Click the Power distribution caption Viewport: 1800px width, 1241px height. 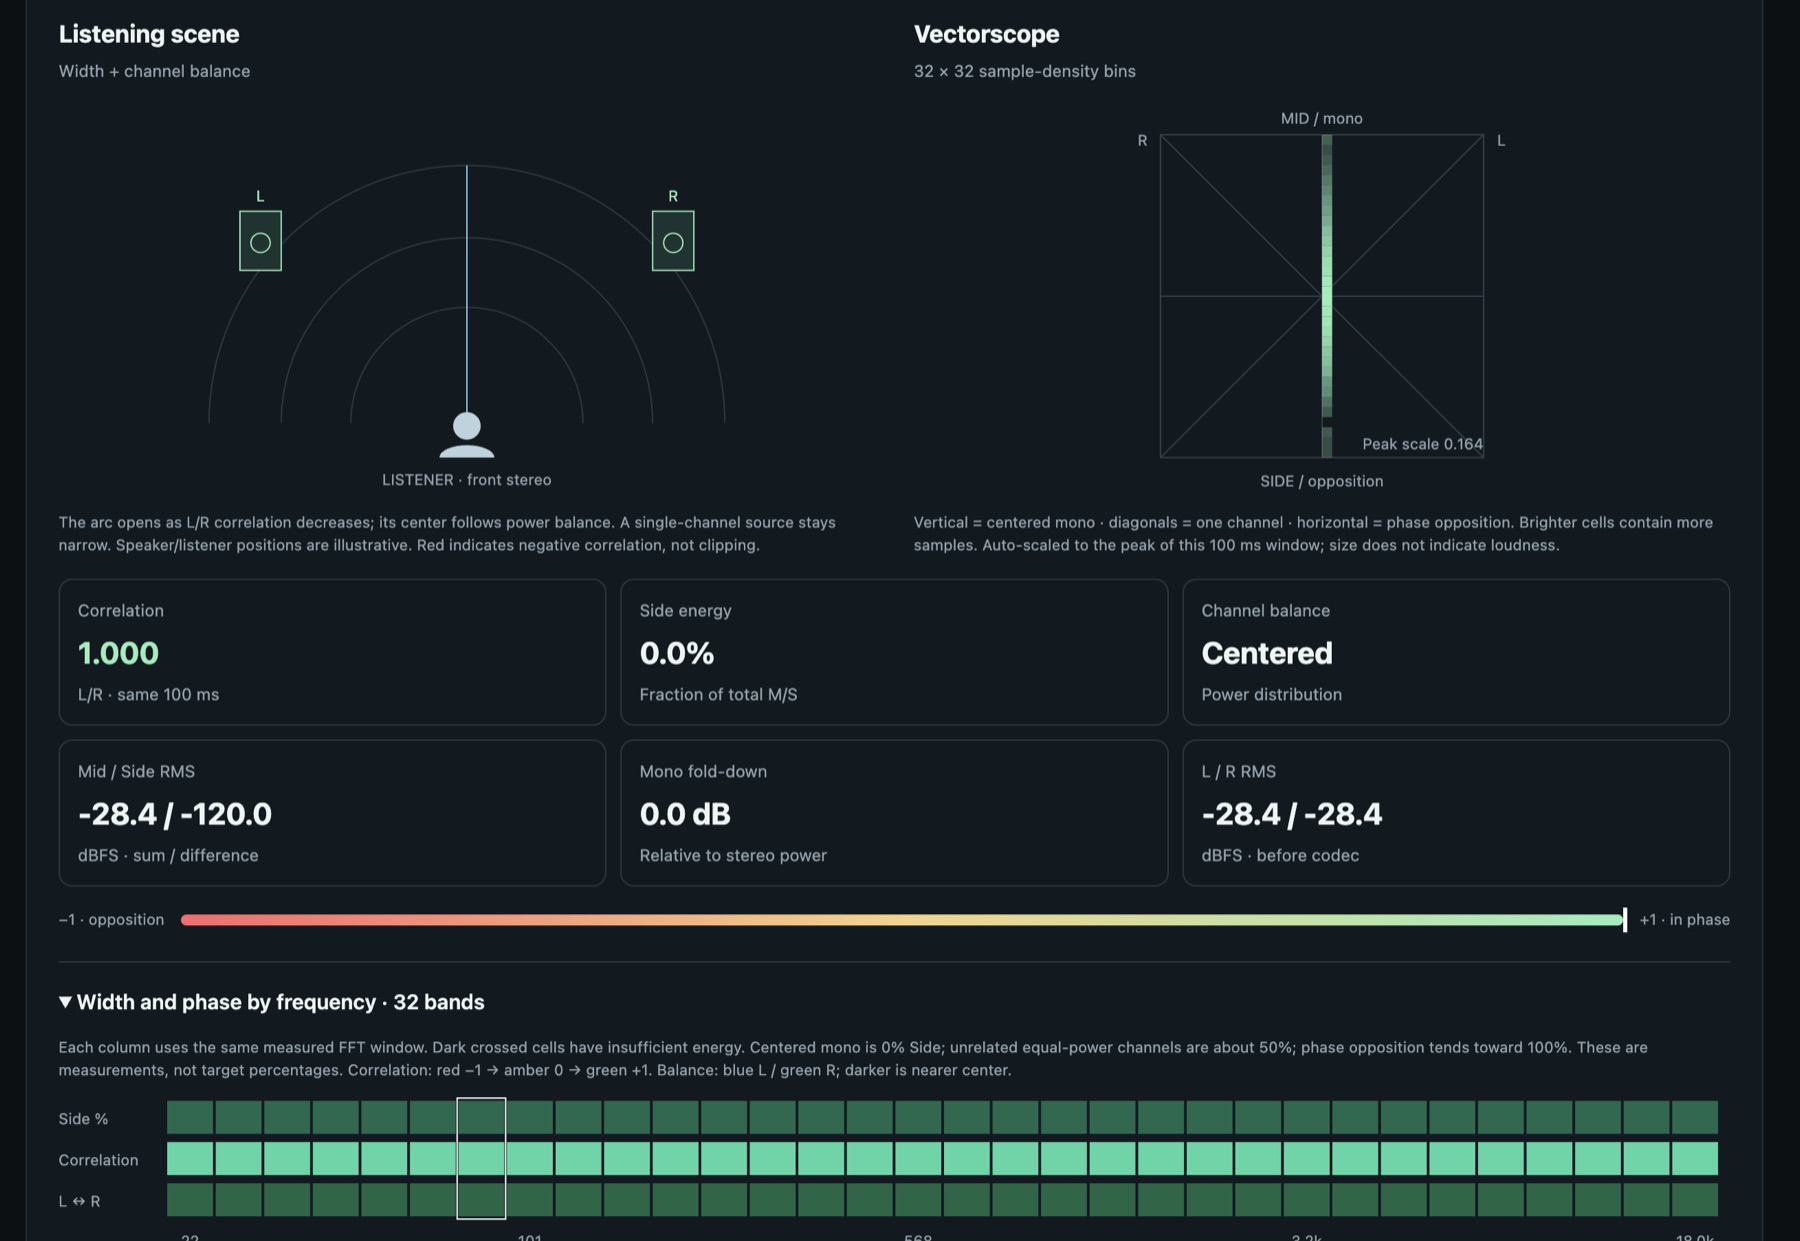pos(1271,694)
